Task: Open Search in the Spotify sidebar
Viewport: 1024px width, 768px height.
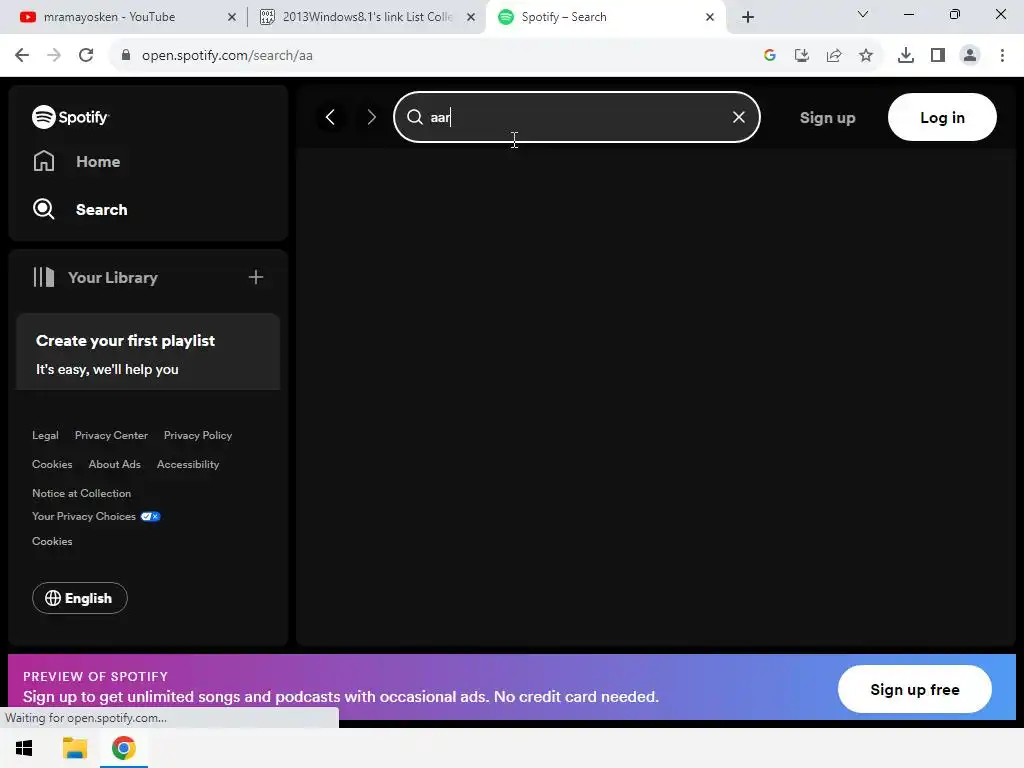Action: click(x=80, y=209)
